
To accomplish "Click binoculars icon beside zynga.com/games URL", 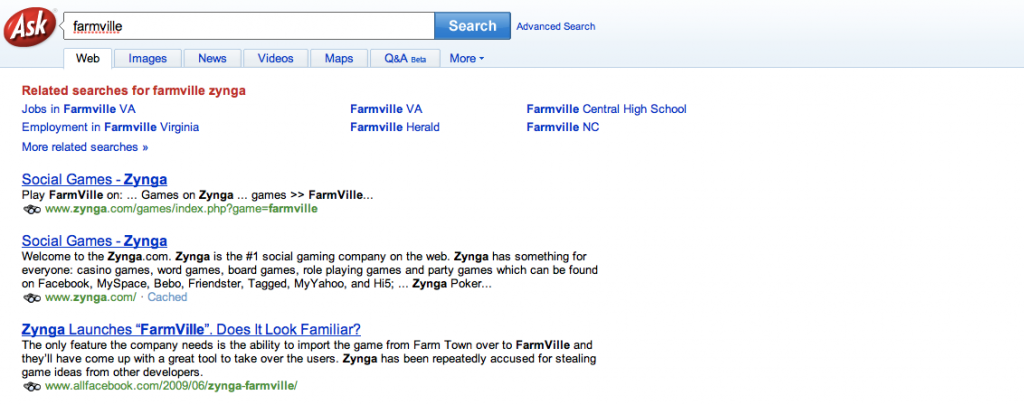I will point(32,209).
